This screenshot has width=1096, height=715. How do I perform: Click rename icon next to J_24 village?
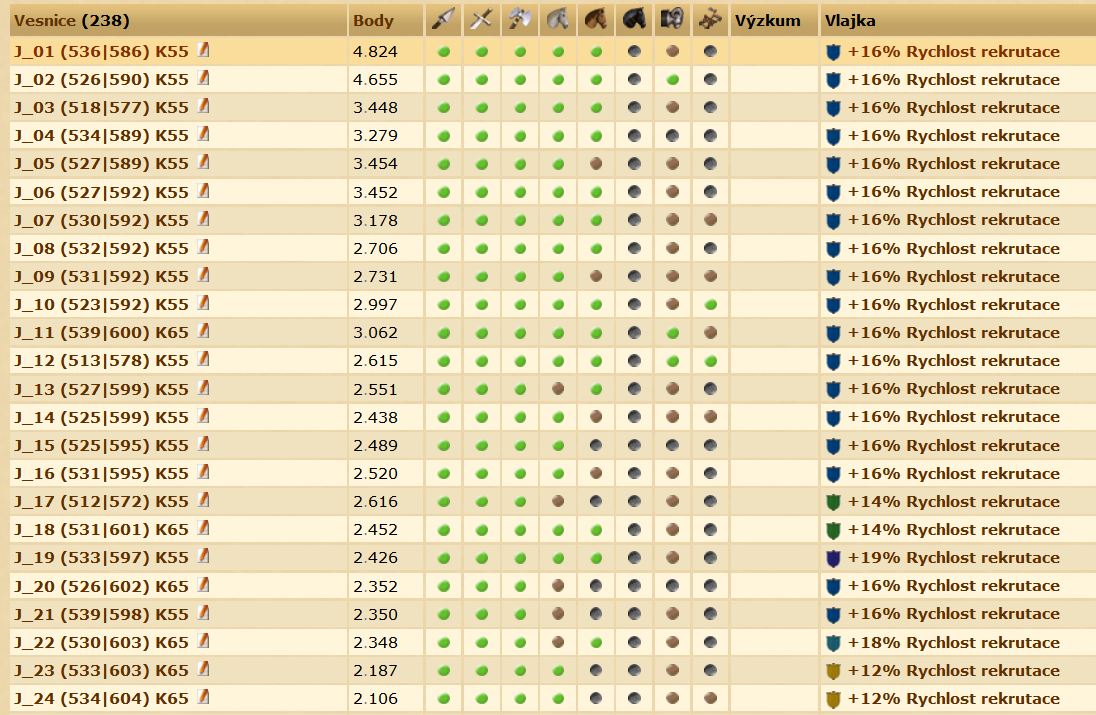[x=203, y=697]
